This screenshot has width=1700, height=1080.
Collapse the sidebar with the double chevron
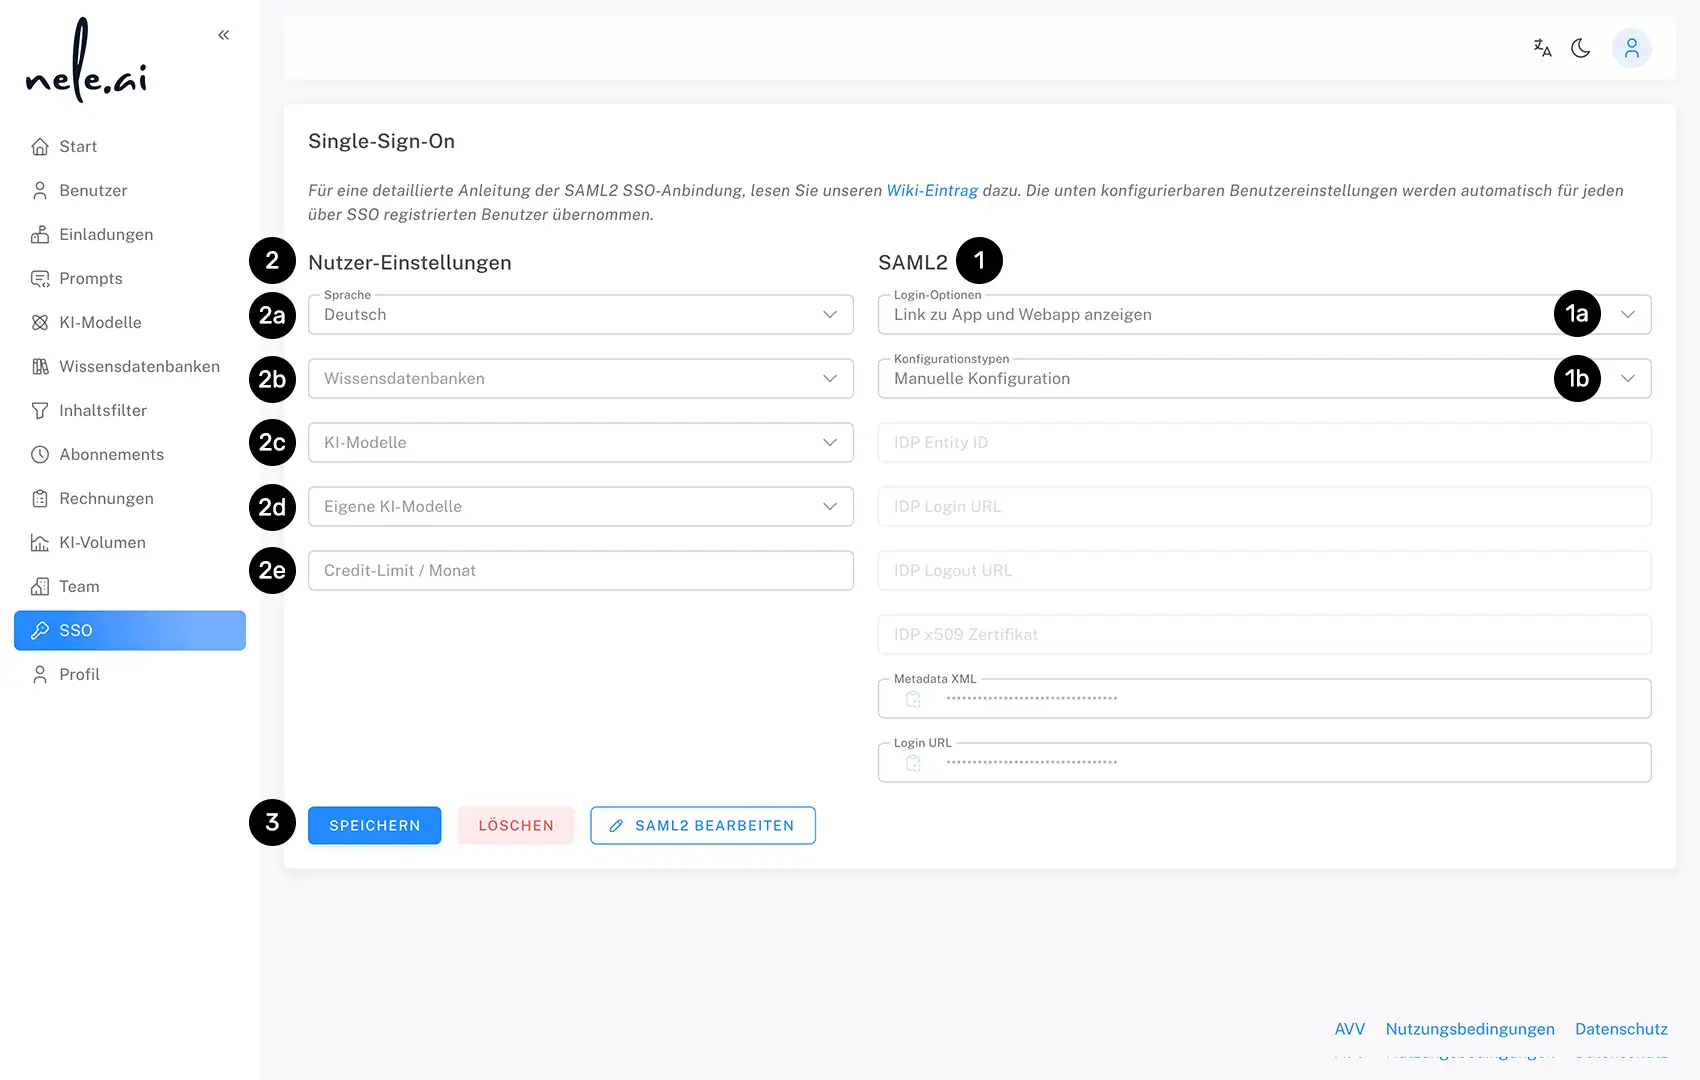(223, 35)
